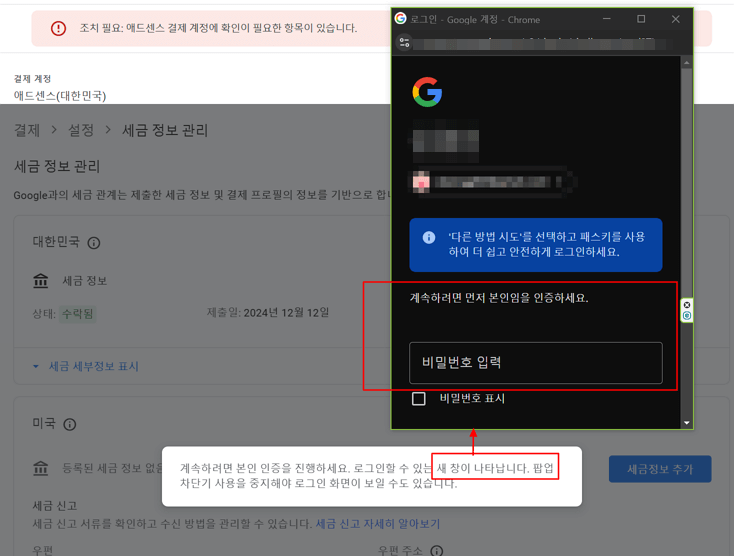Screen dimensions: 734x556
Task: Click the 세금정보 추가 button
Action: (x=660, y=469)
